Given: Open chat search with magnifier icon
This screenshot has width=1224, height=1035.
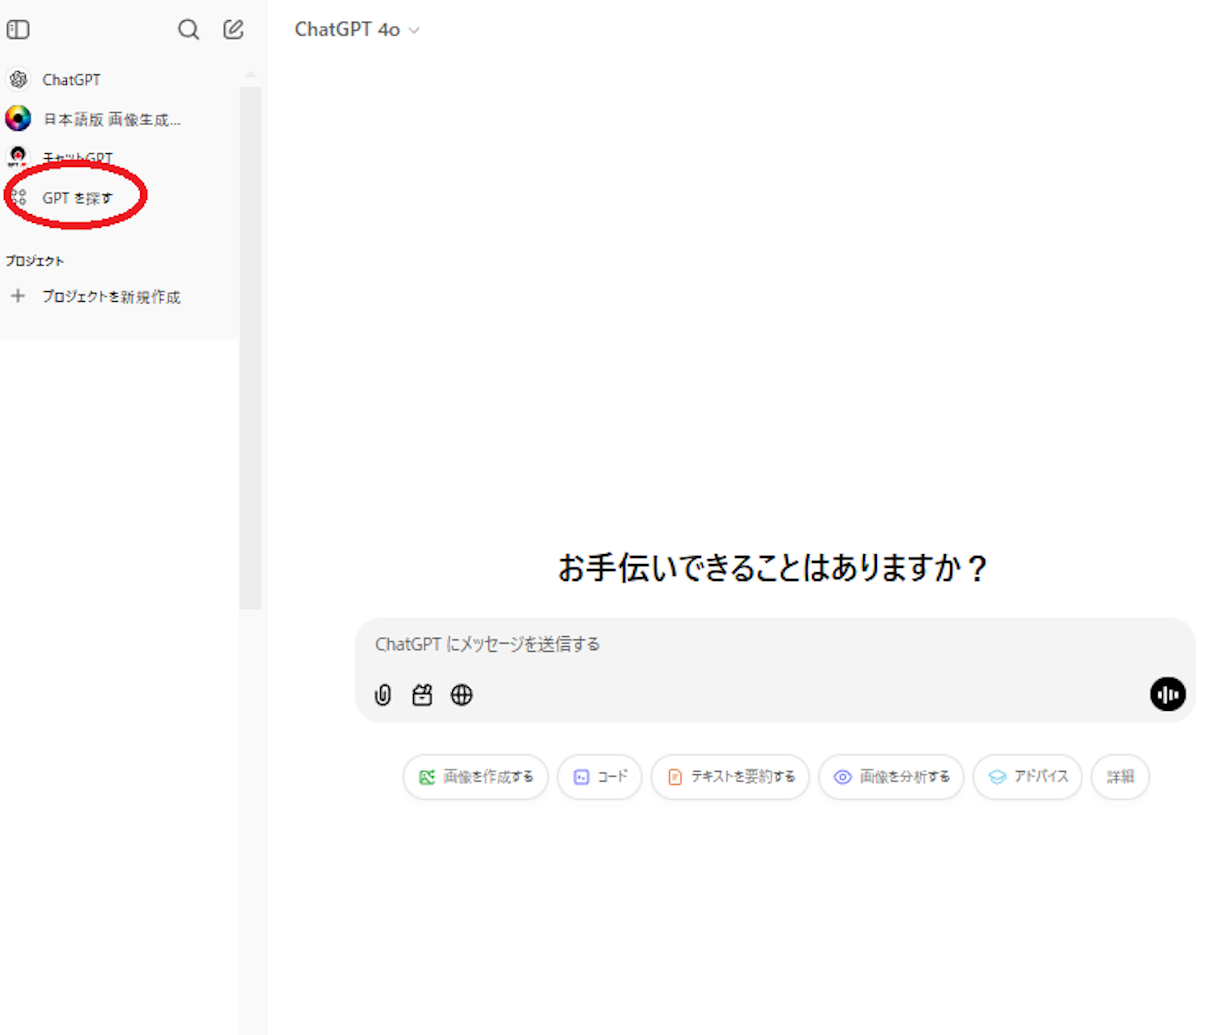Looking at the screenshot, I should tap(188, 29).
